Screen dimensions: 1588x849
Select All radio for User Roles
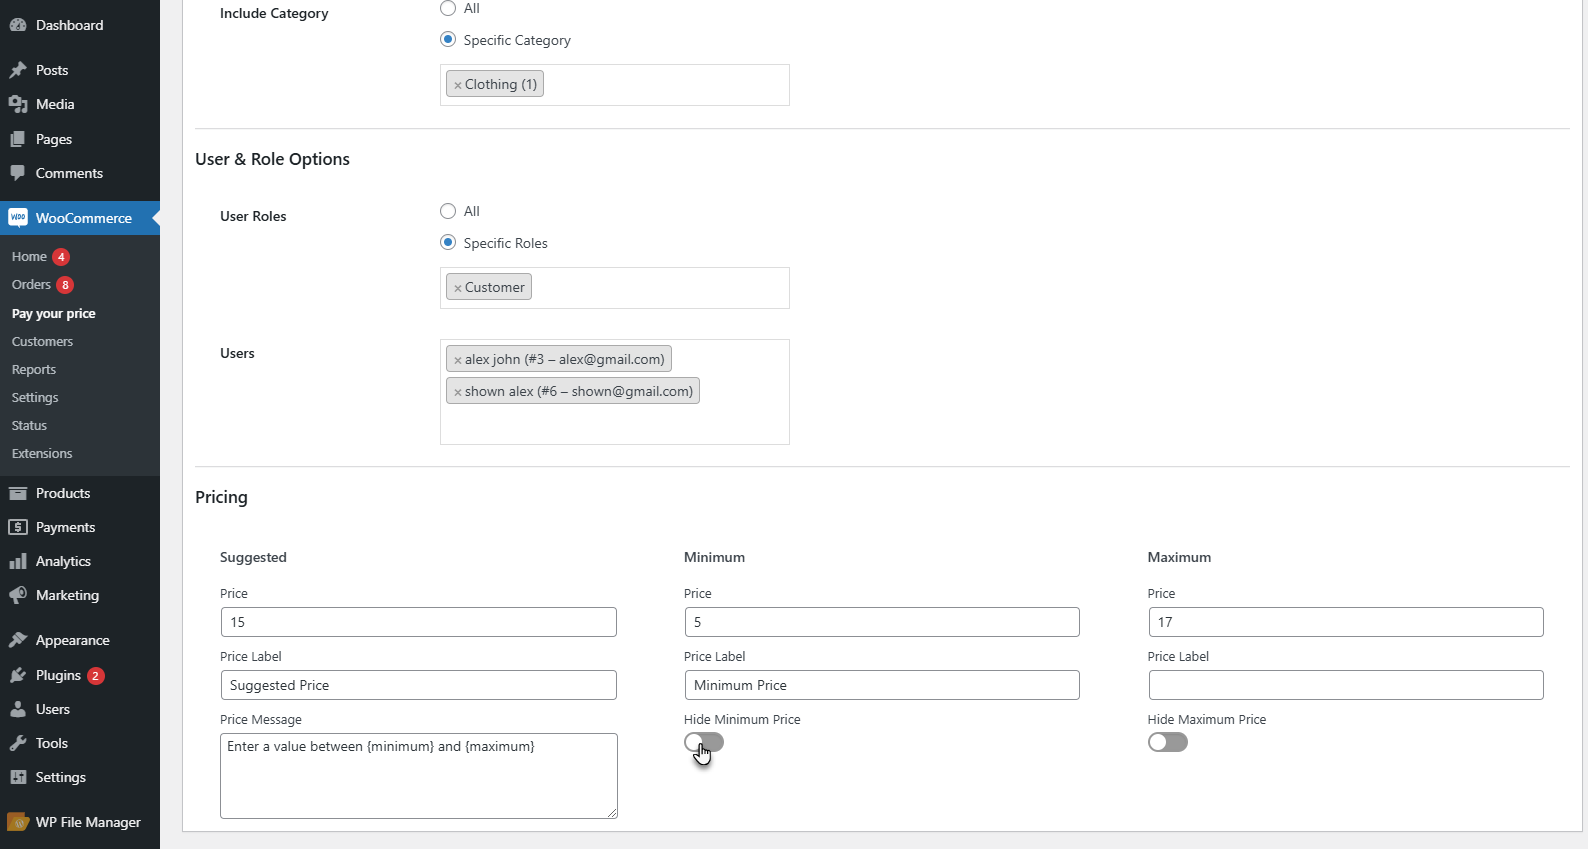448,211
